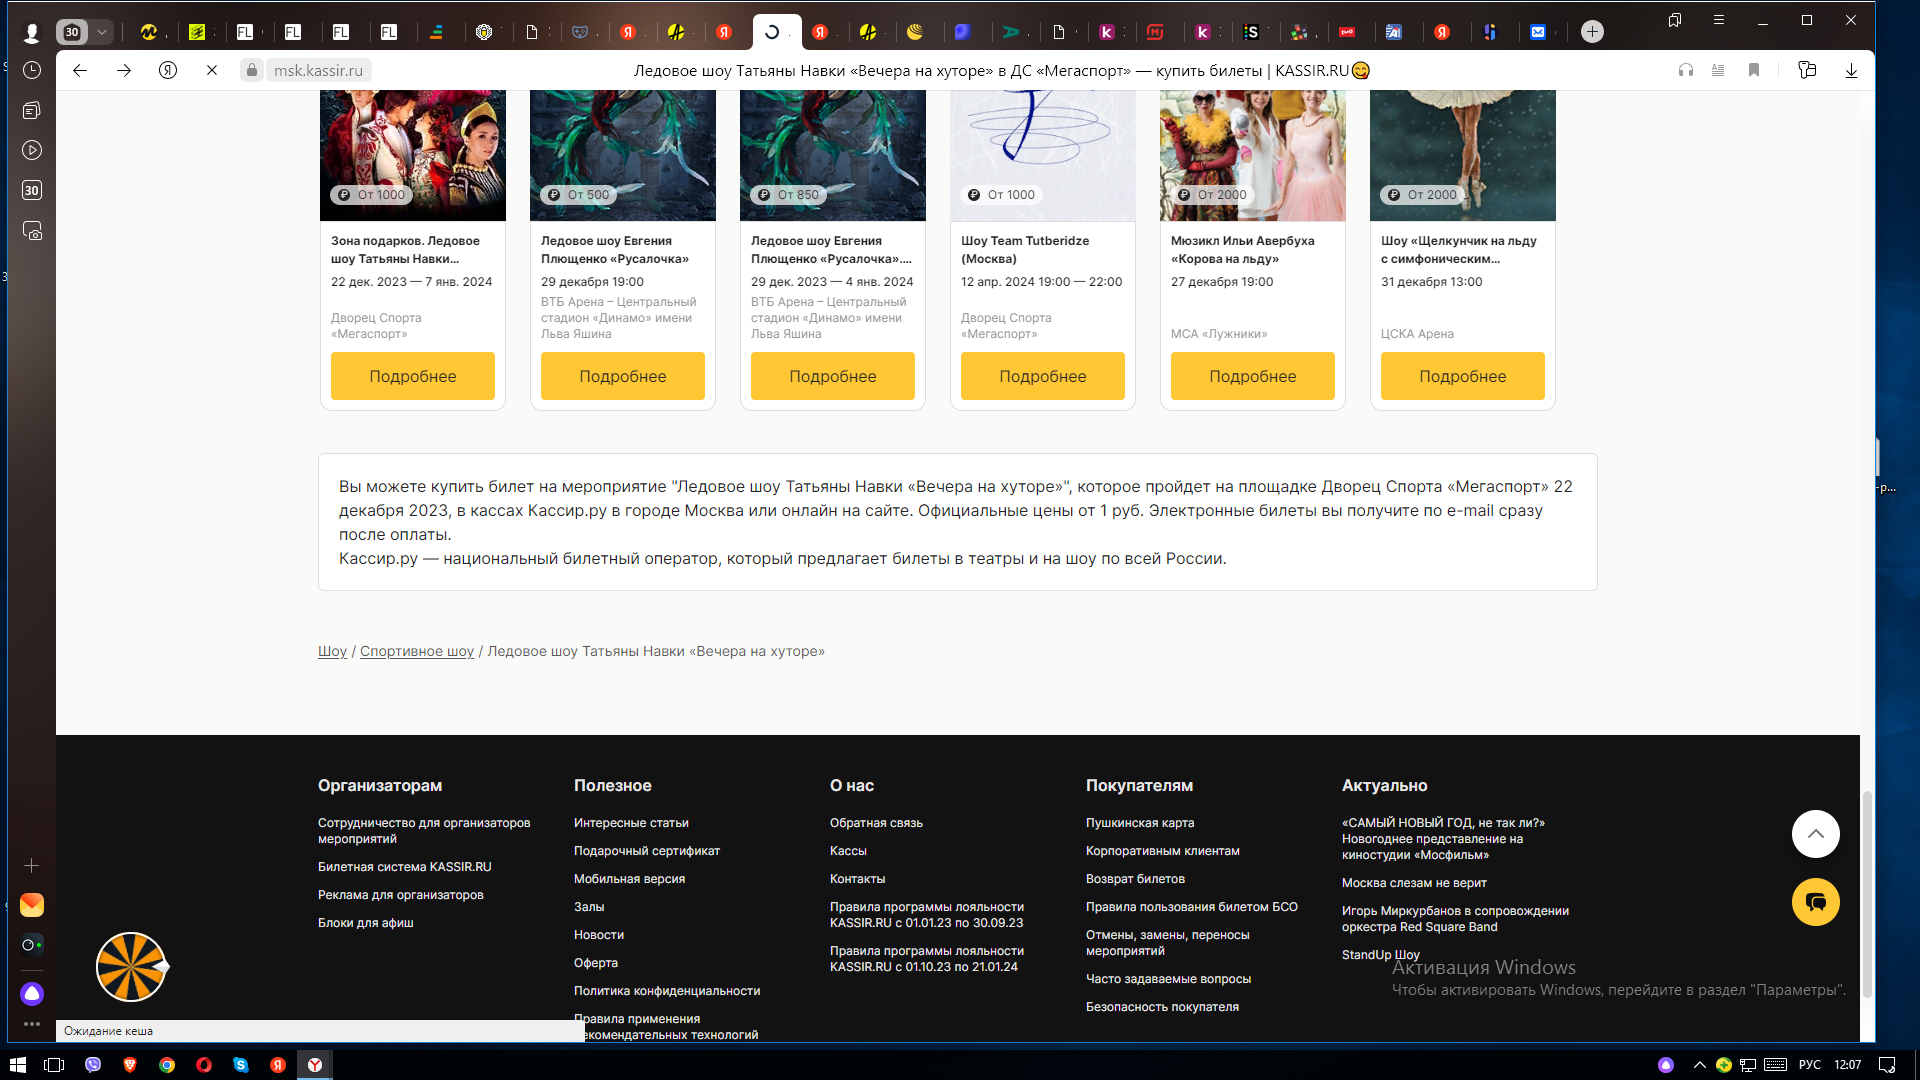1920x1080 pixels.
Task: Open the sidebar more options dots
Action: 32,1023
